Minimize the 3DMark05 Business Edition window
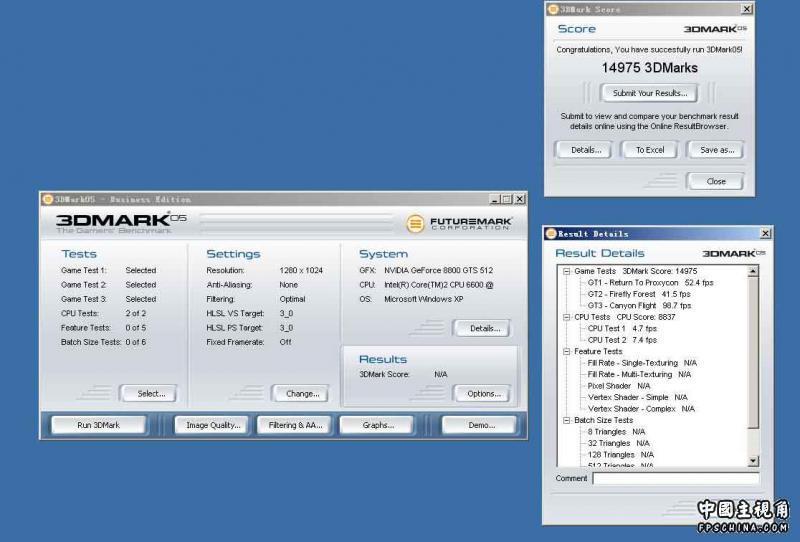800x542 pixels. [x=494, y=199]
